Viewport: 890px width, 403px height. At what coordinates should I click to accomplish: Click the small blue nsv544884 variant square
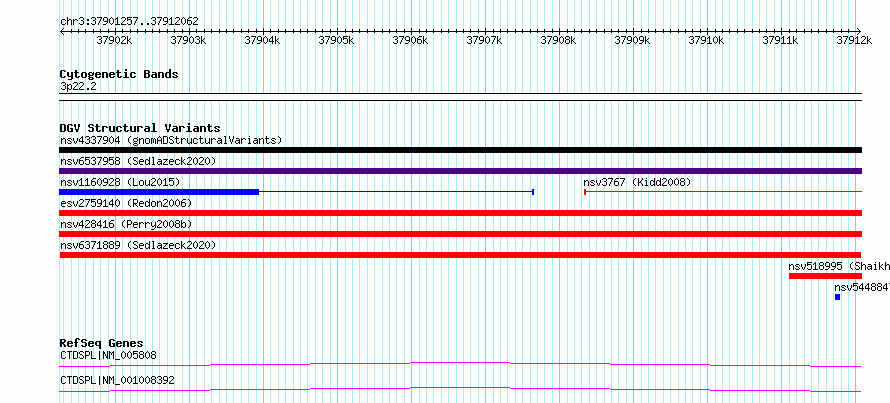pyautogui.click(x=837, y=297)
